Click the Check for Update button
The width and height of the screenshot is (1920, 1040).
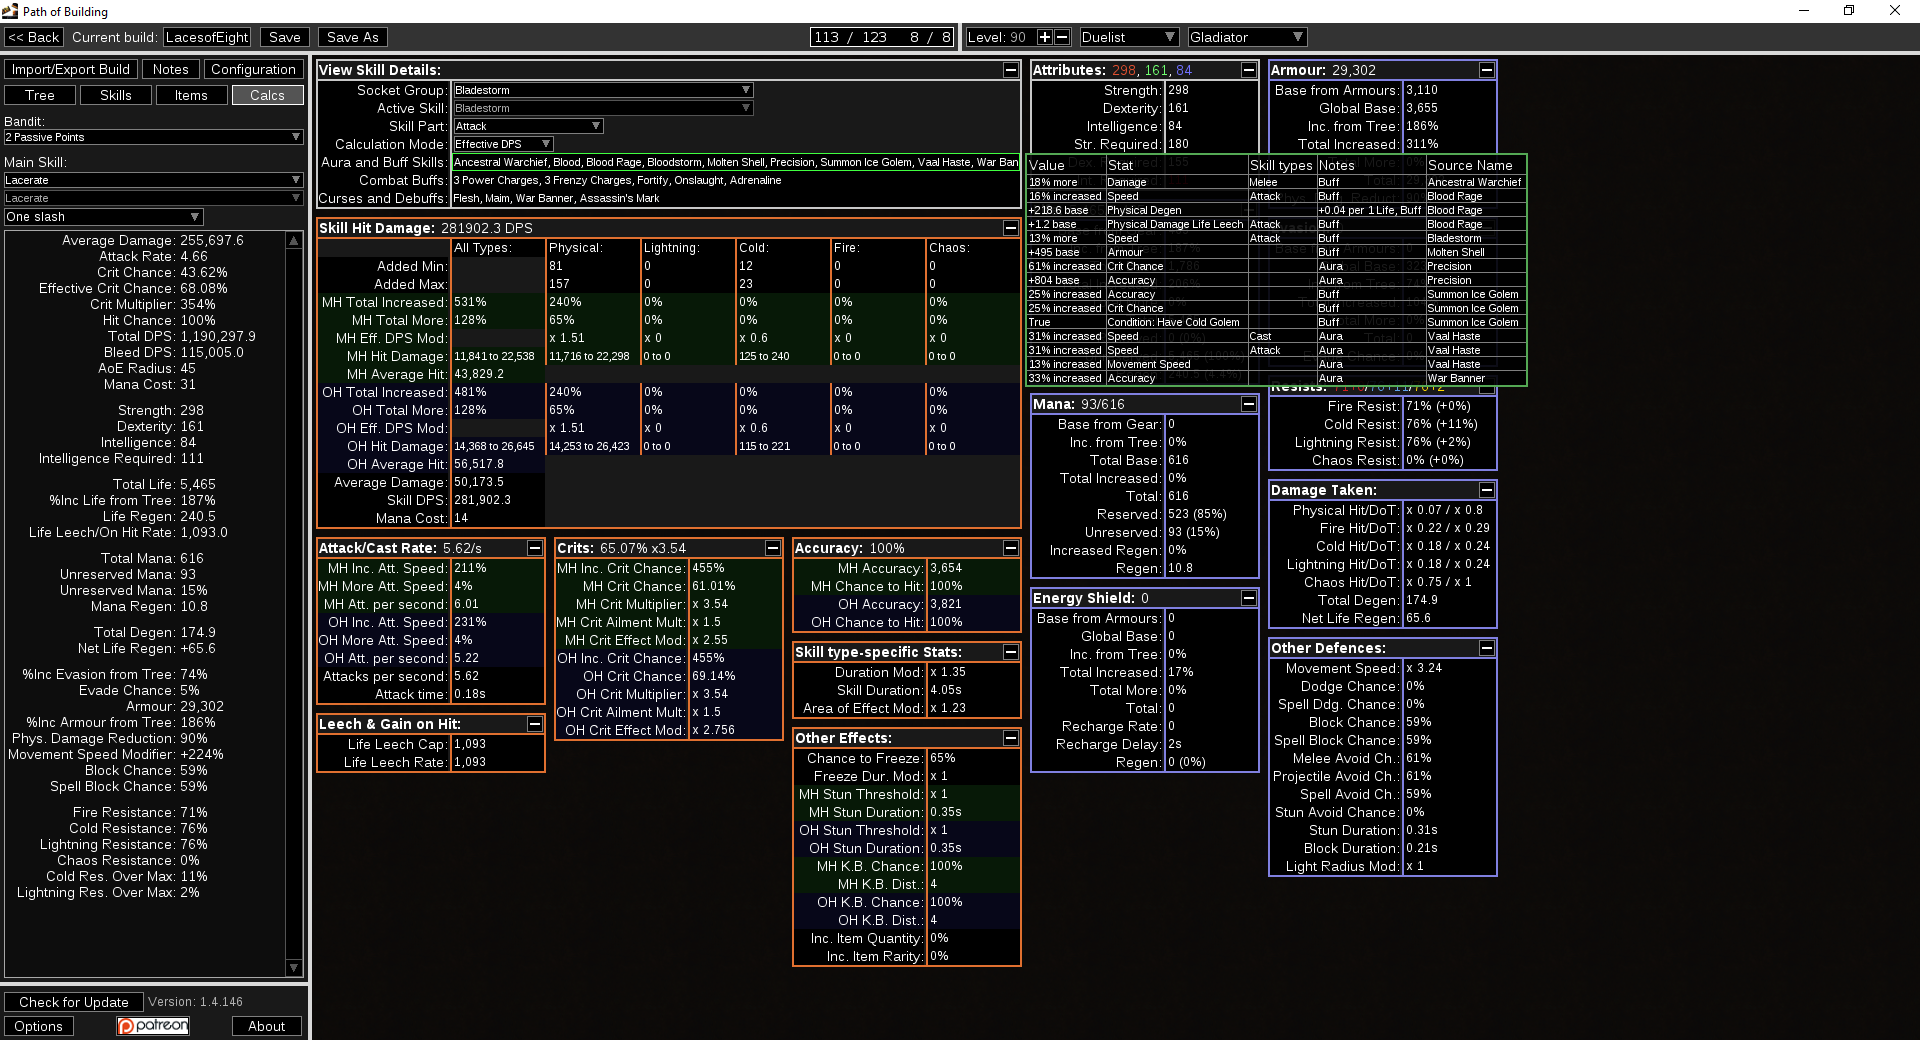point(73,1001)
